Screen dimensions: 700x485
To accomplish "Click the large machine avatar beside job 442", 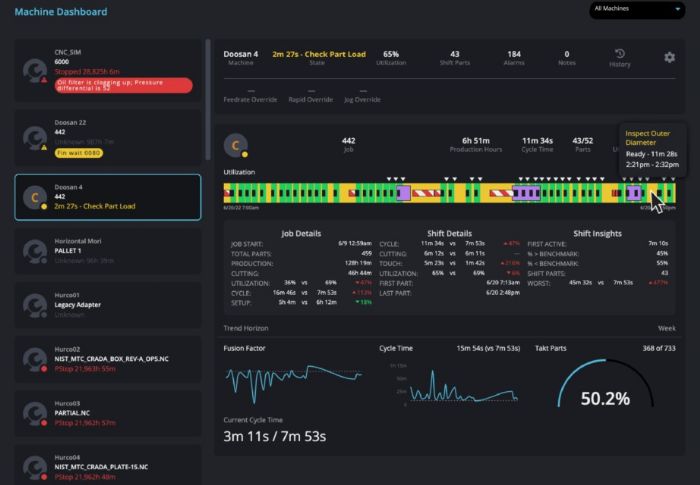I will (x=236, y=145).
